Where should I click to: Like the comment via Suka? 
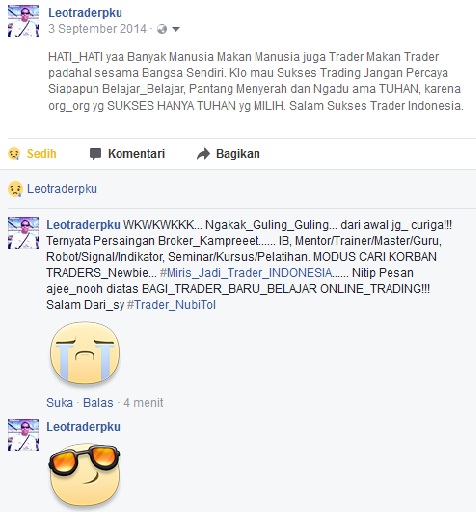pos(59,403)
